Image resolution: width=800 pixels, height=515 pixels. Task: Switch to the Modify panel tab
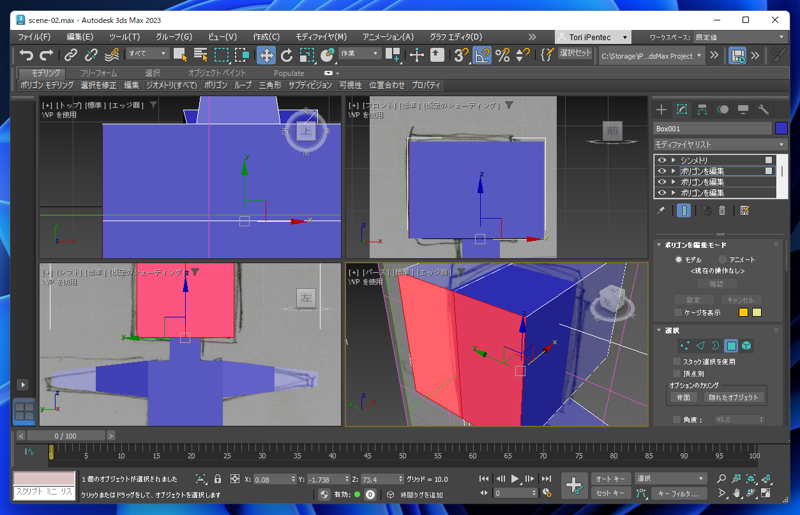point(682,109)
